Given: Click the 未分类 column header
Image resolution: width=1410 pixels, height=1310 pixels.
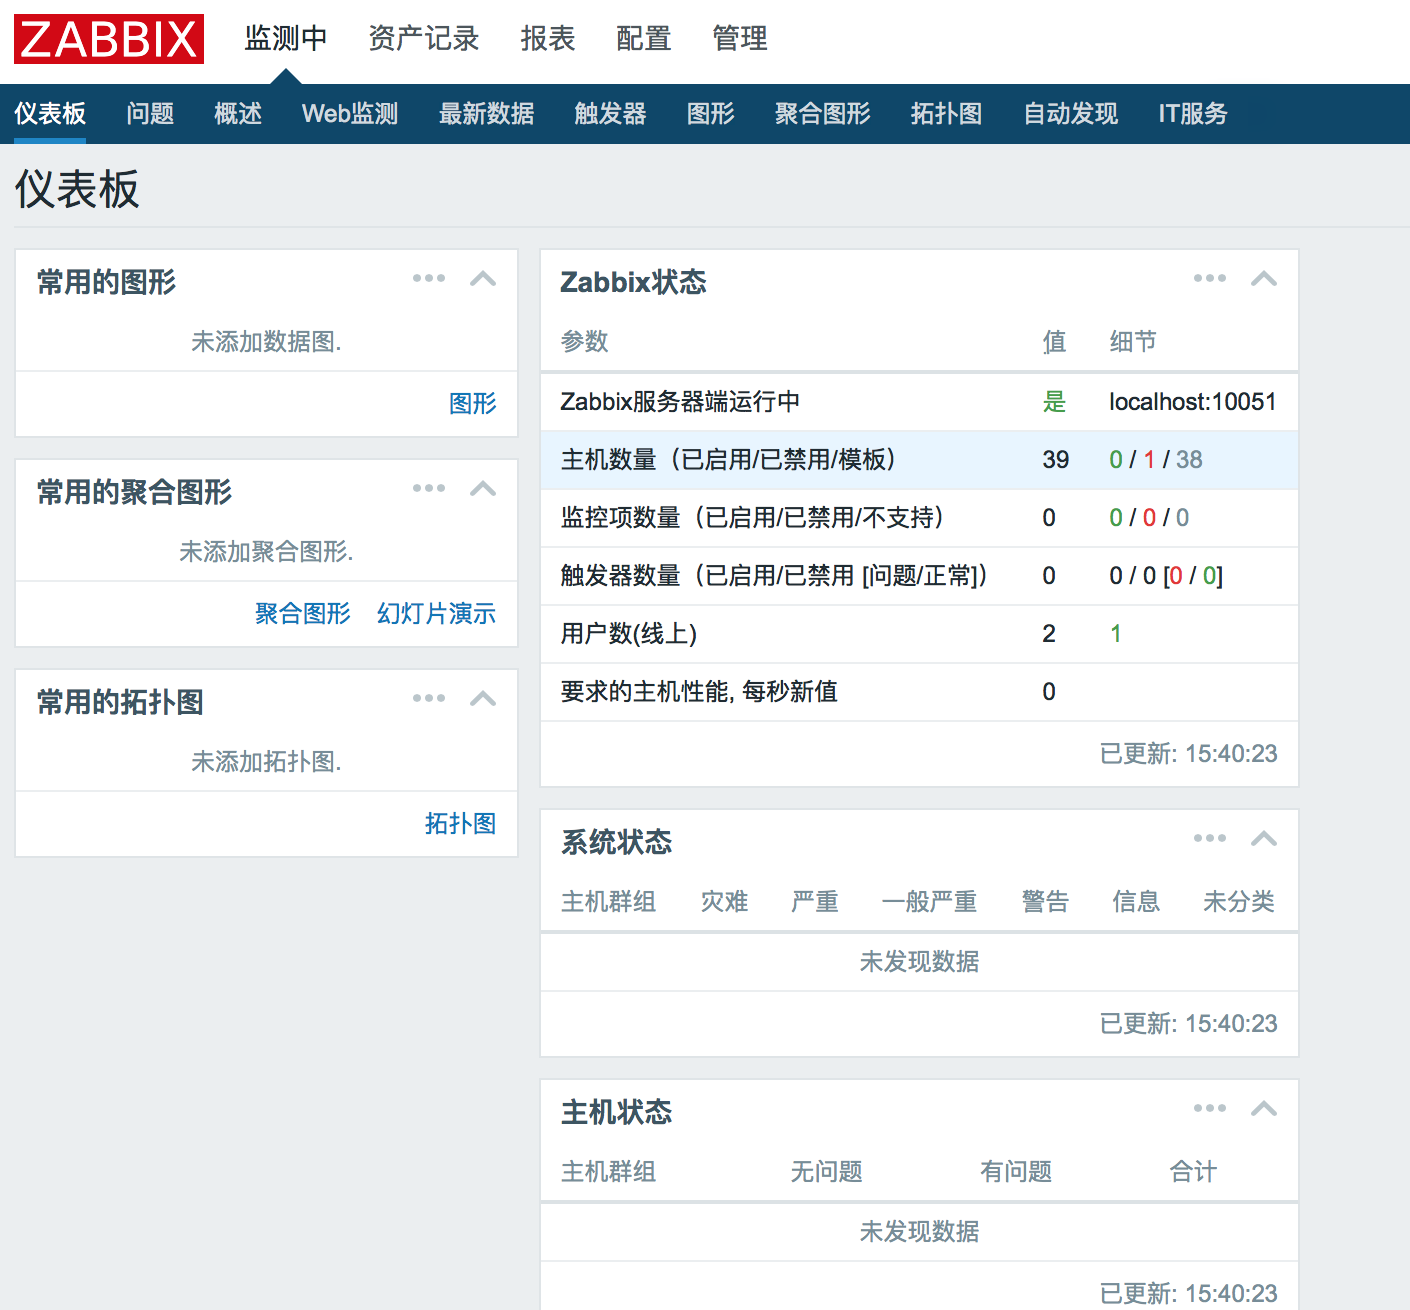Looking at the screenshot, I should [1239, 902].
